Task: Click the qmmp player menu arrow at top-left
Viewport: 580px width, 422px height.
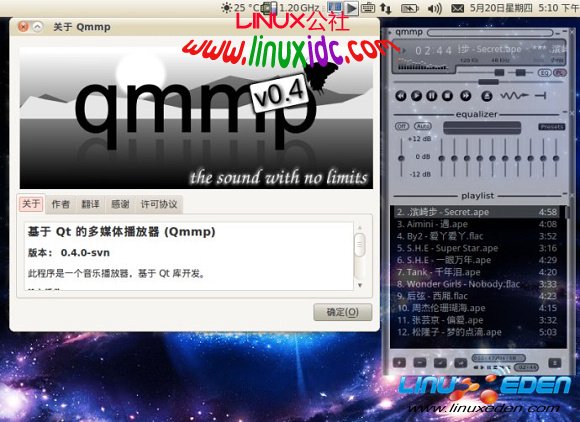Action: coord(390,32)
